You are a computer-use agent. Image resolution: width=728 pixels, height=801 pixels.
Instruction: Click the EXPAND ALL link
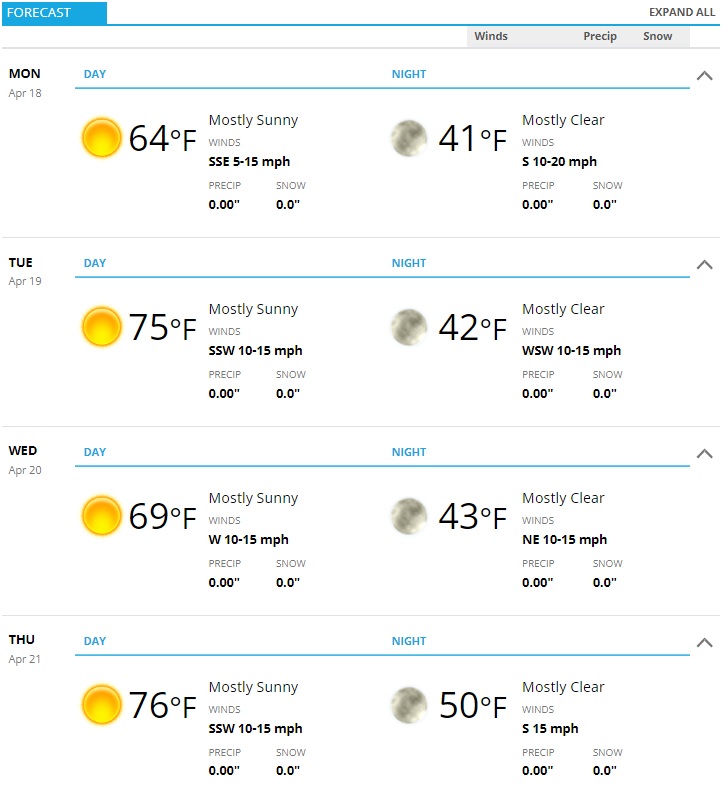(682, 12)
